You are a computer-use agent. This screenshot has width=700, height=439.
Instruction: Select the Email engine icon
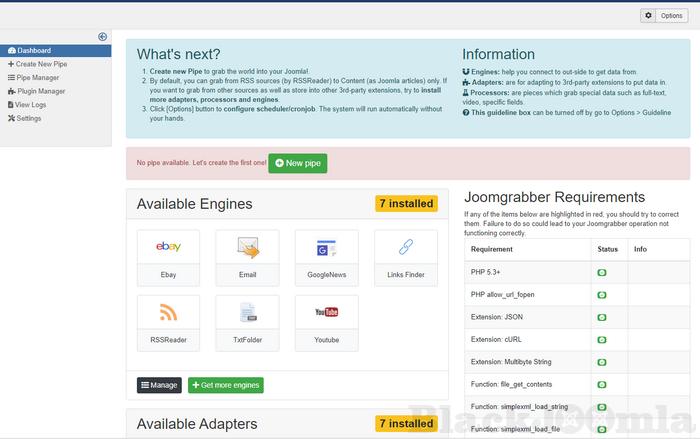click(x=247, y=257)
